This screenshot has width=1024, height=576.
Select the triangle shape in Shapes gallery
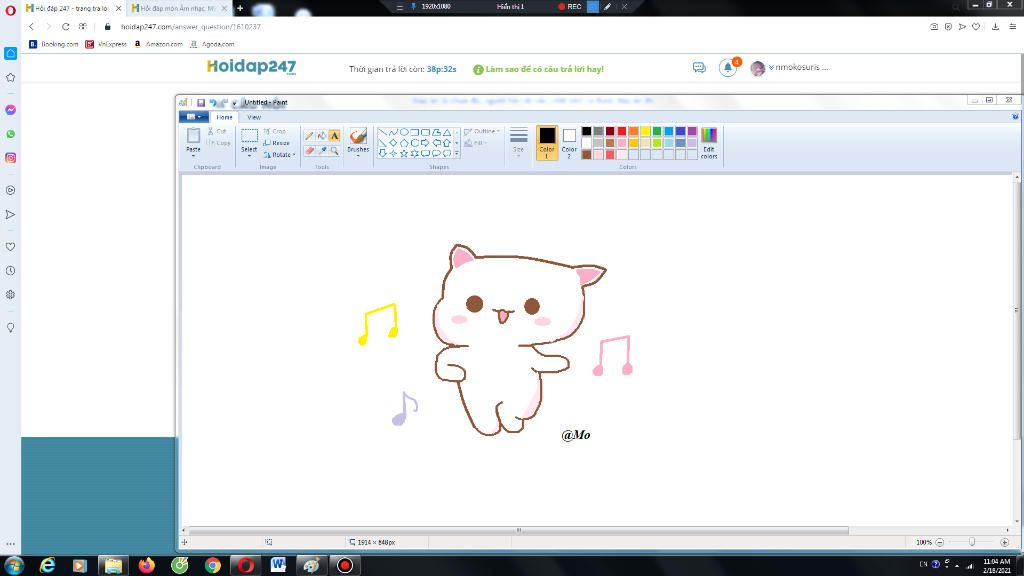pyautogui.click(x=447, y=132)
